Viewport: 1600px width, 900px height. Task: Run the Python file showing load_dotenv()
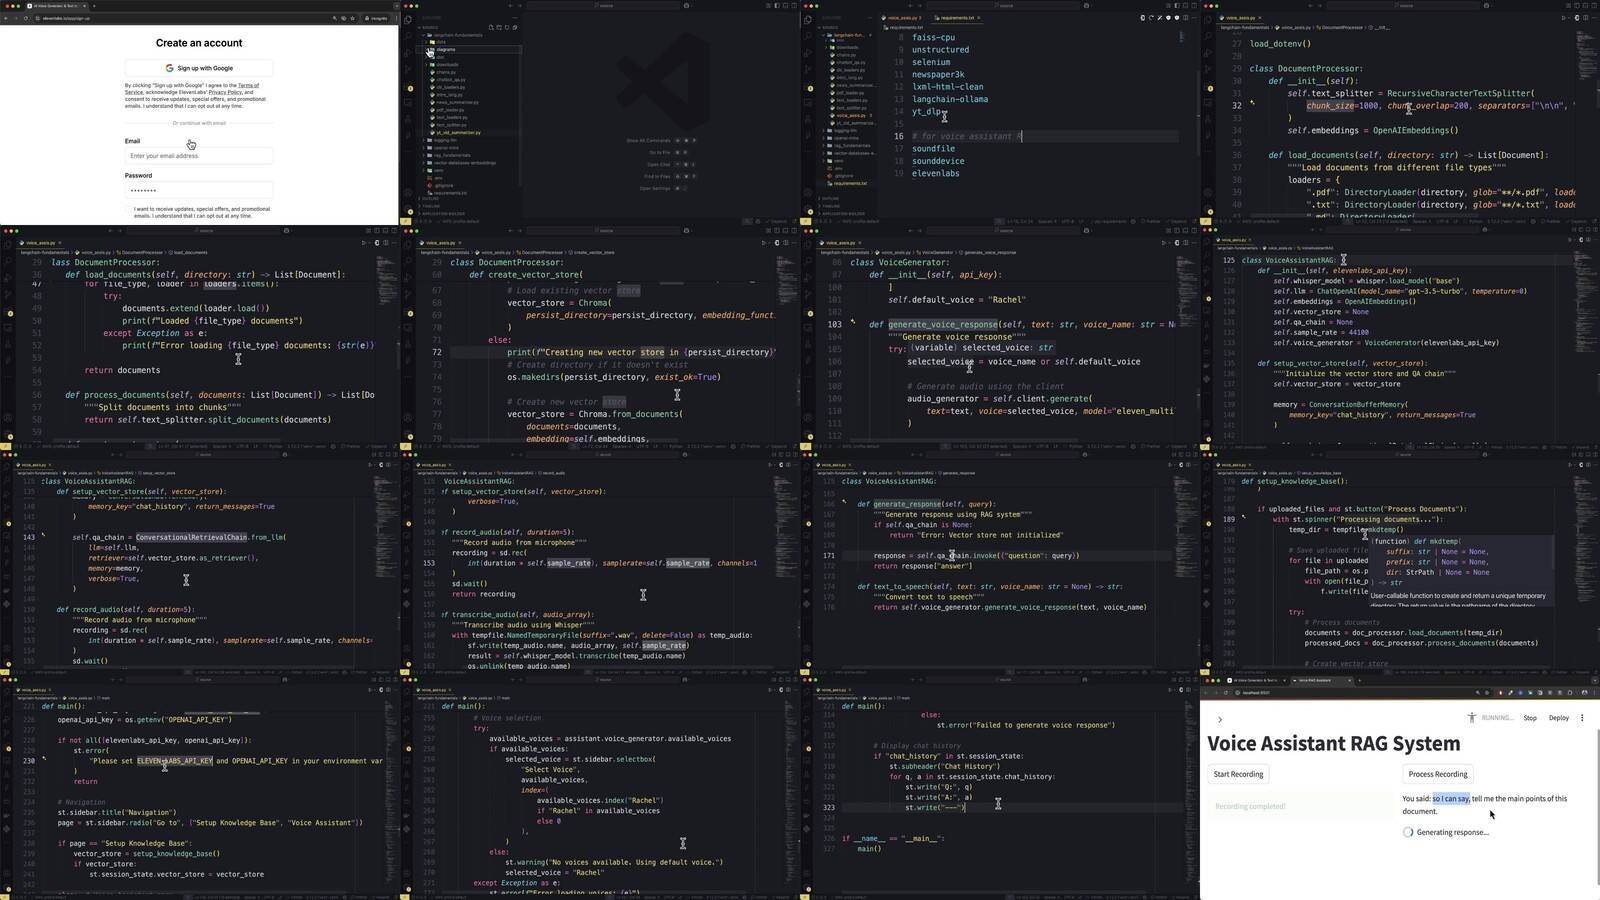[x=1564, y=17]
